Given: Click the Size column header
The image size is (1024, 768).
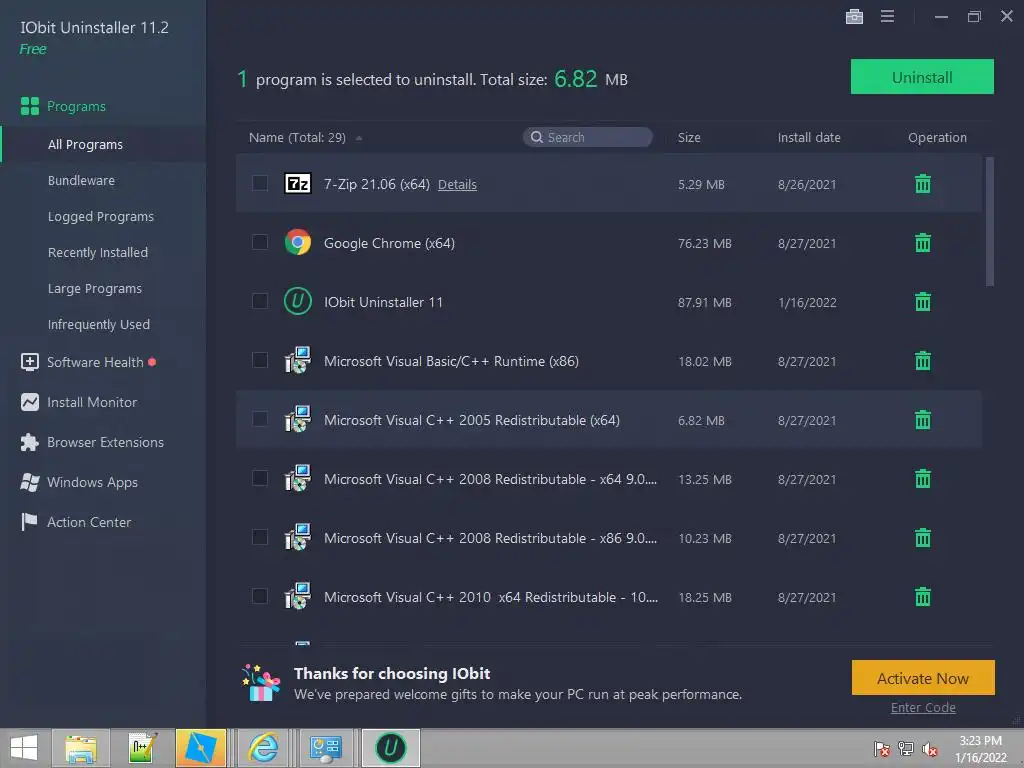Looking at the screenshot, I should point(689,137).
